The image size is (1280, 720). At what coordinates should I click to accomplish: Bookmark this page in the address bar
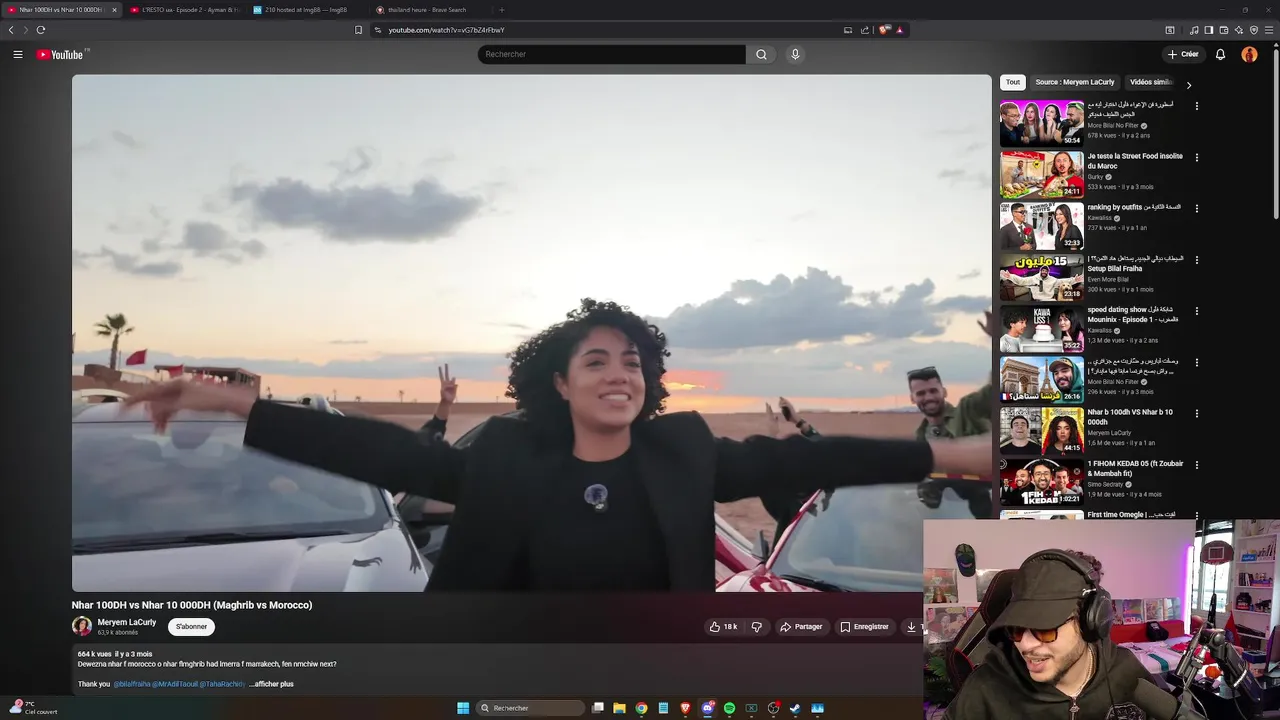(x=358, y=30)
